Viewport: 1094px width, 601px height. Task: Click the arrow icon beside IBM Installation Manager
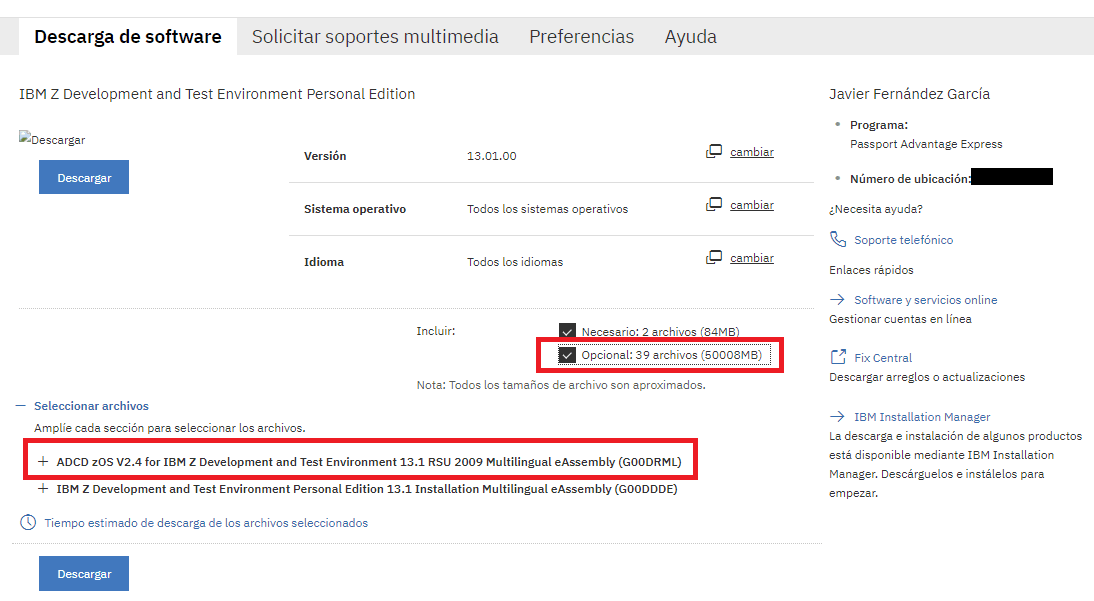coord(838,417)
